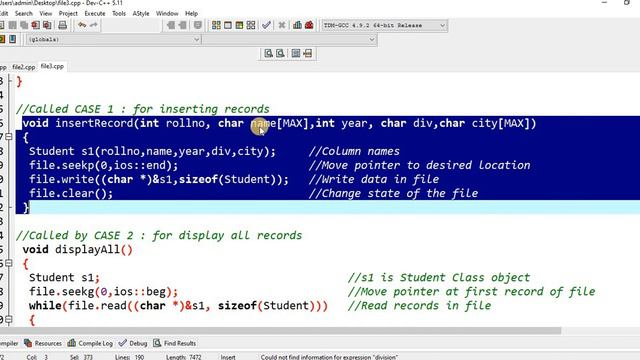Click the first magnifier search icon
Image resolution: width=640 pixels, height=360 pixels.
point(268,53)
